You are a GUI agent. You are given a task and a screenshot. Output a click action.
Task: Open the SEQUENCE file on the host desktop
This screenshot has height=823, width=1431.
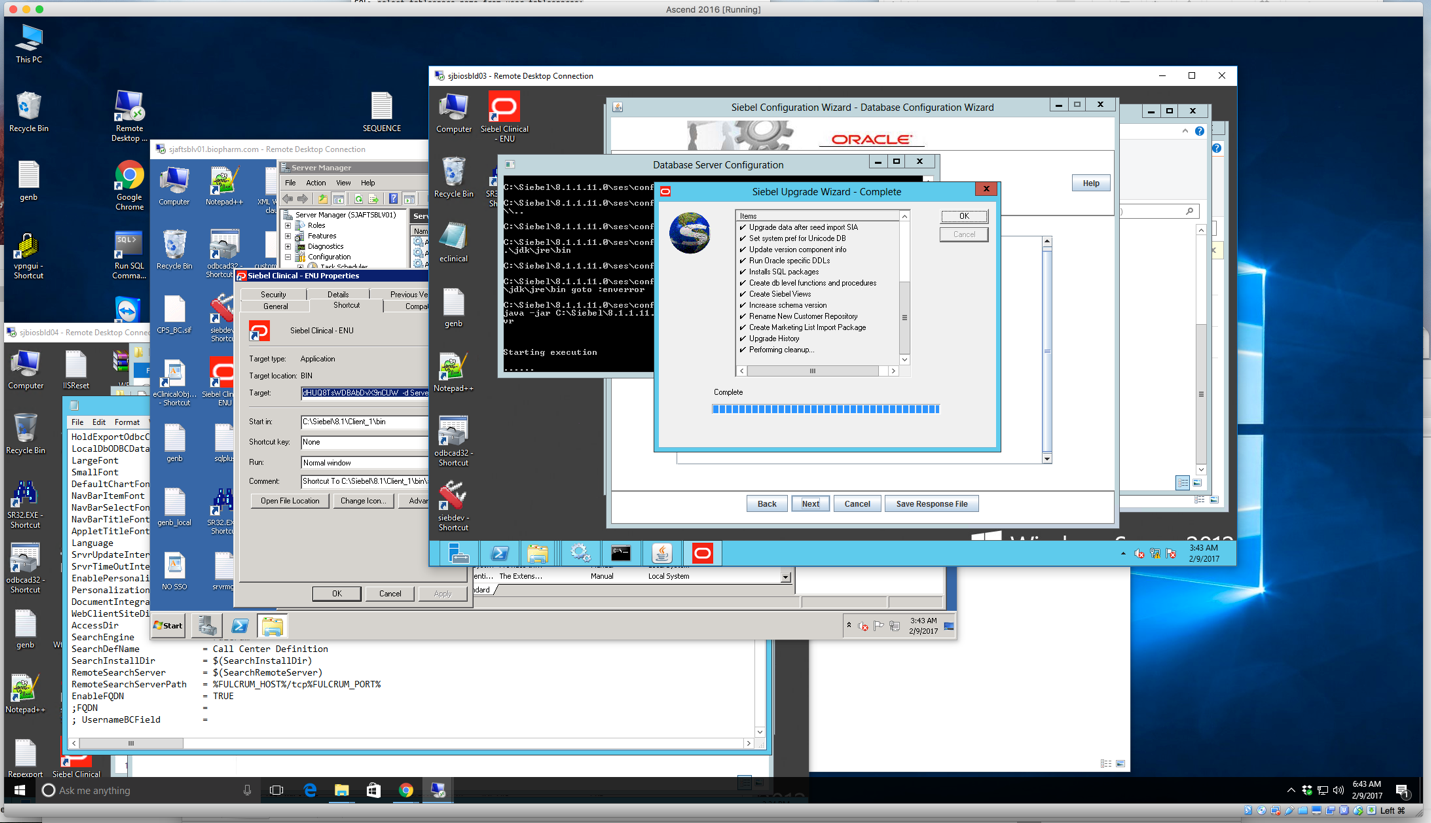click(x=381, y=112)
